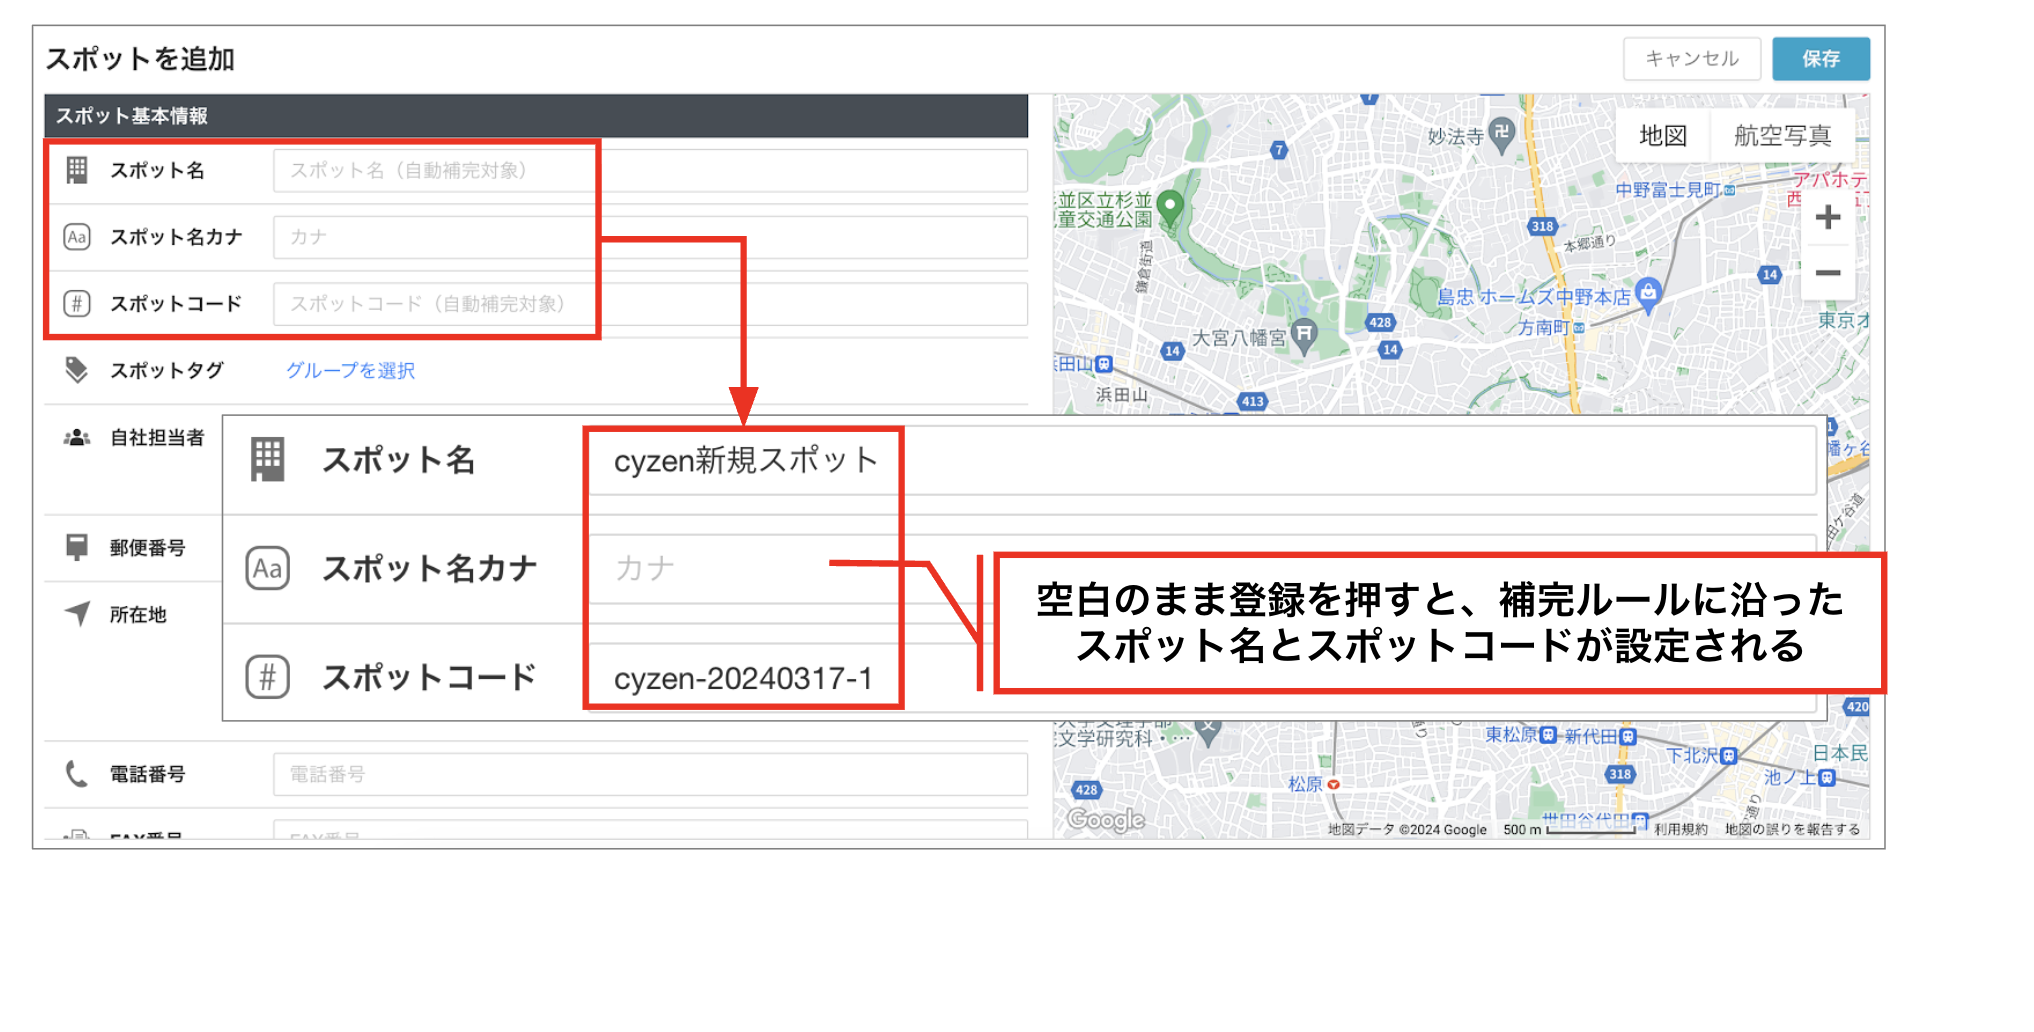The height and width of the screenshot is (1032, 2034).
Task: Click the 島忠ホームズ中野本店 shop marker
Action: (1649, 294)
